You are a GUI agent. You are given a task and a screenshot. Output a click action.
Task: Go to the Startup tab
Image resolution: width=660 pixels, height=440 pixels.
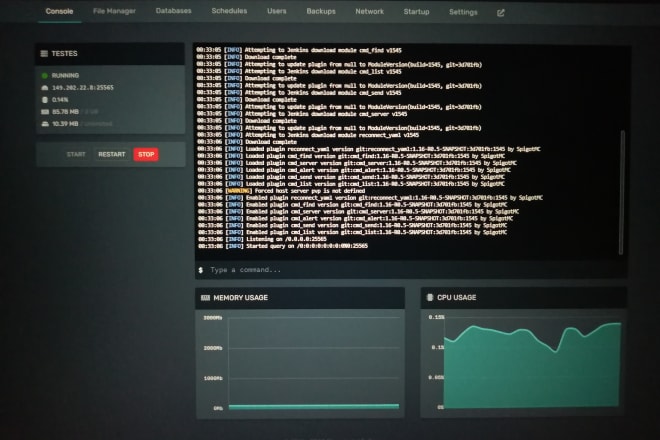(416, 12)
